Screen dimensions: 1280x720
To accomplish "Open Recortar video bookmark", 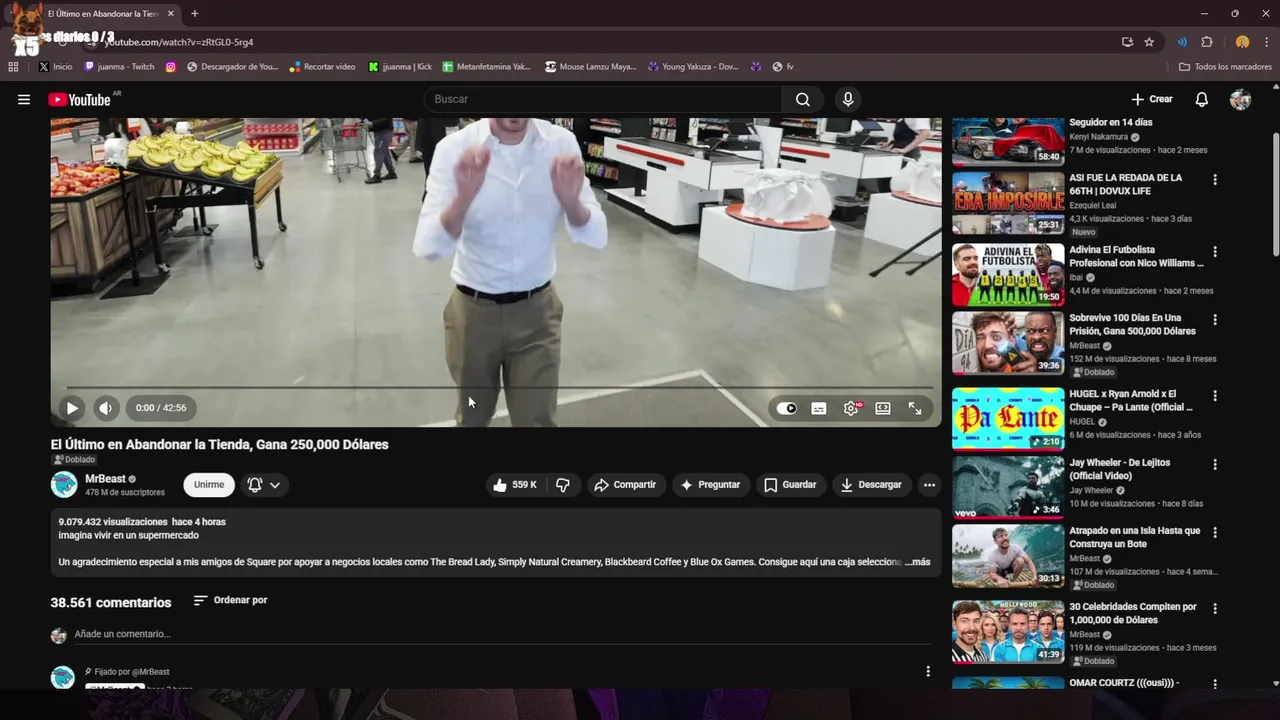I will pyautogui.click(x=322, y=67).
